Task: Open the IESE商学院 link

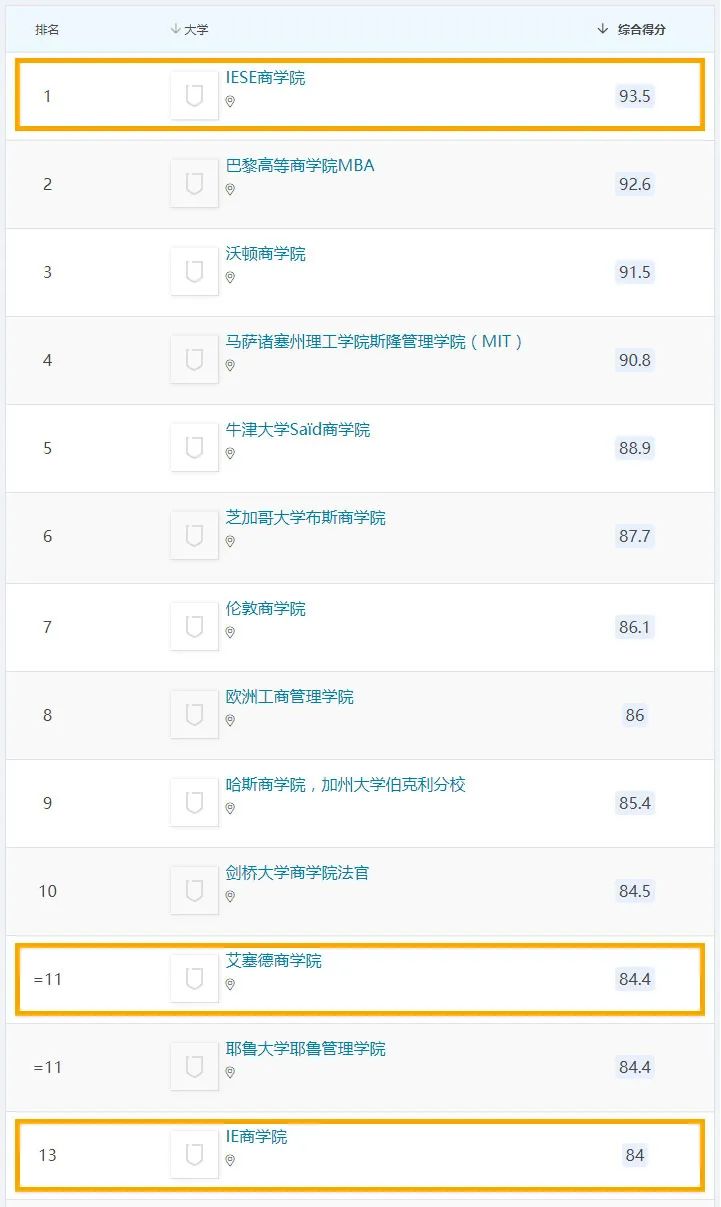Action: (x=265, y=78)
